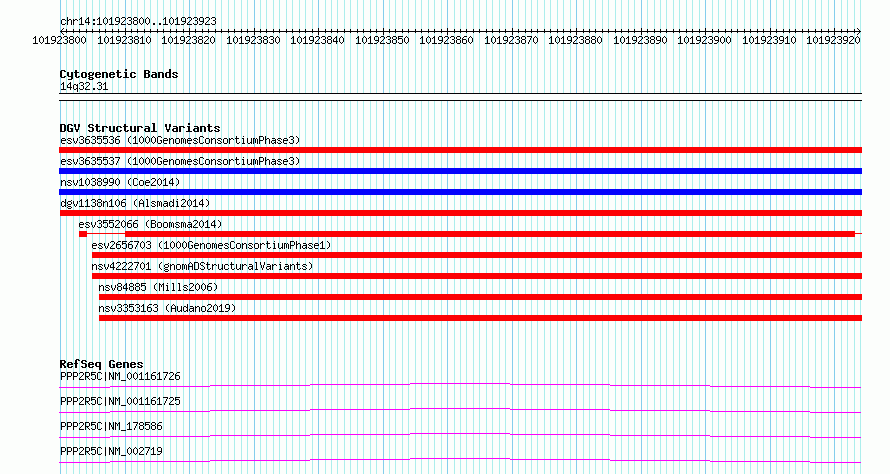The image size is (890, 474).
Task: Click the DGV Structural Variants track title
Action: (x=140, y=128)
